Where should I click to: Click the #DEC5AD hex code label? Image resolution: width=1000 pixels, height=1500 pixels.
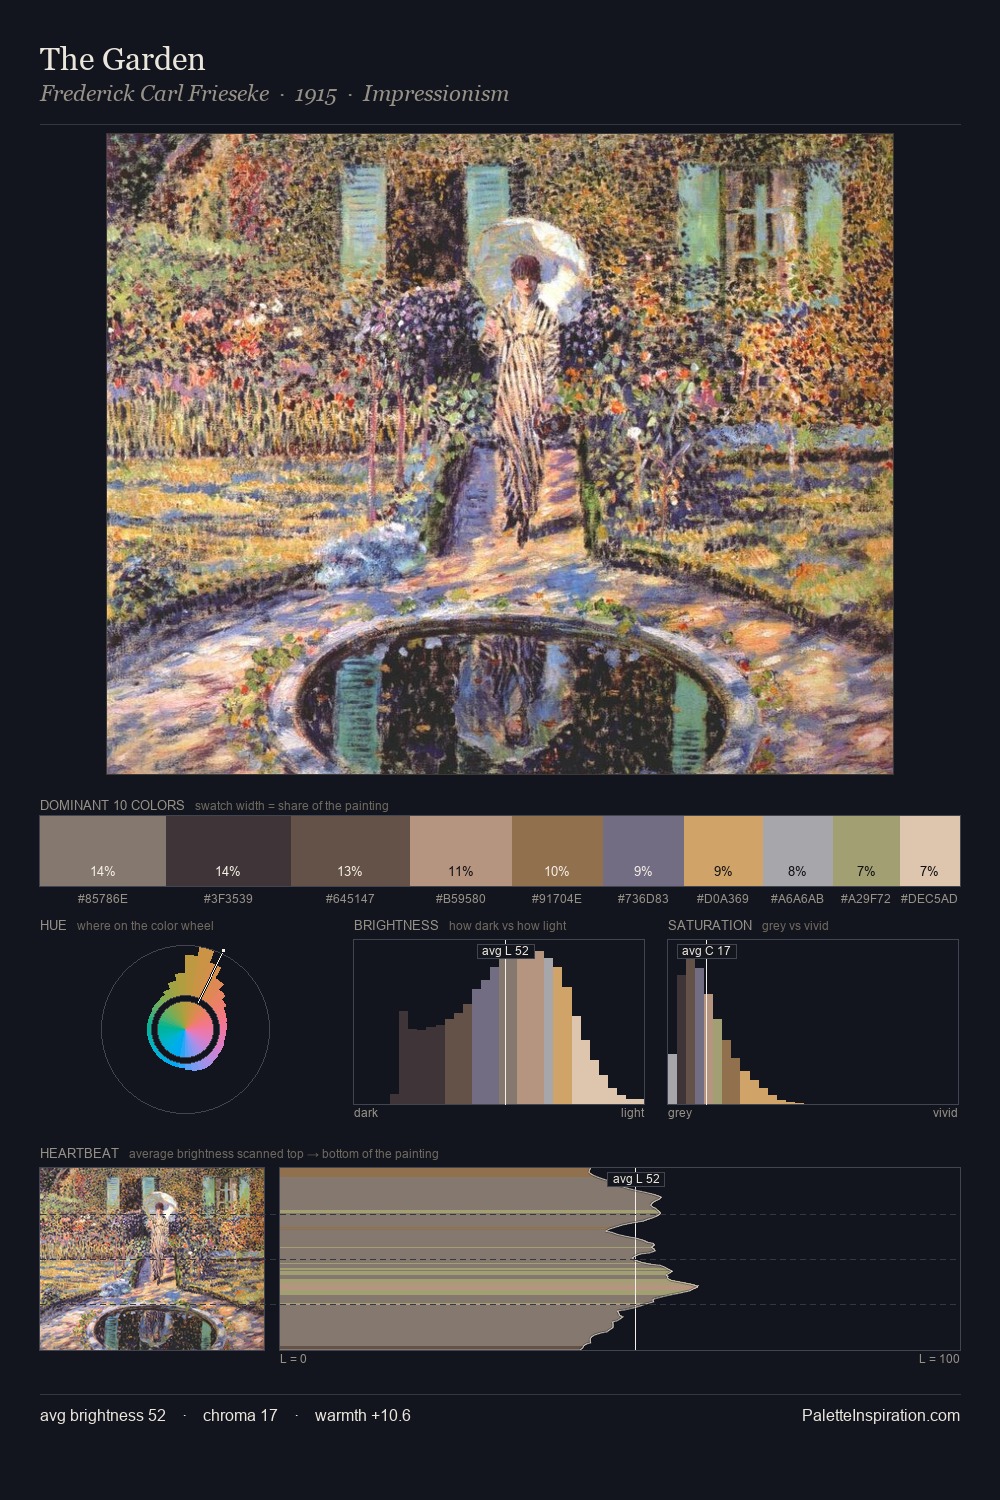coord(929,898)
